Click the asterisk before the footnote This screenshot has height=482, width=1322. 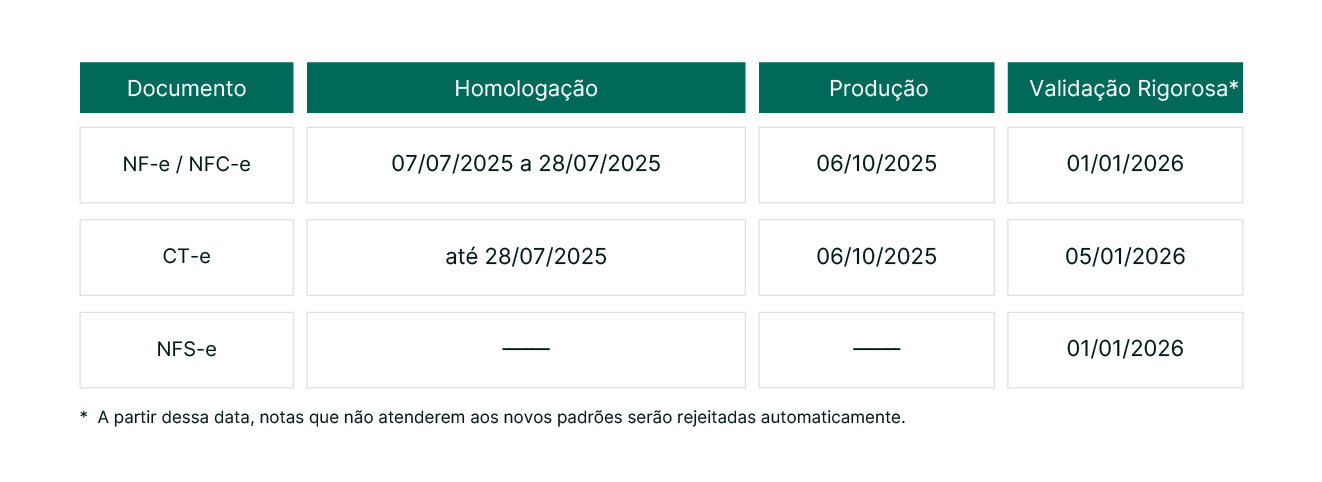pos(84,415)
